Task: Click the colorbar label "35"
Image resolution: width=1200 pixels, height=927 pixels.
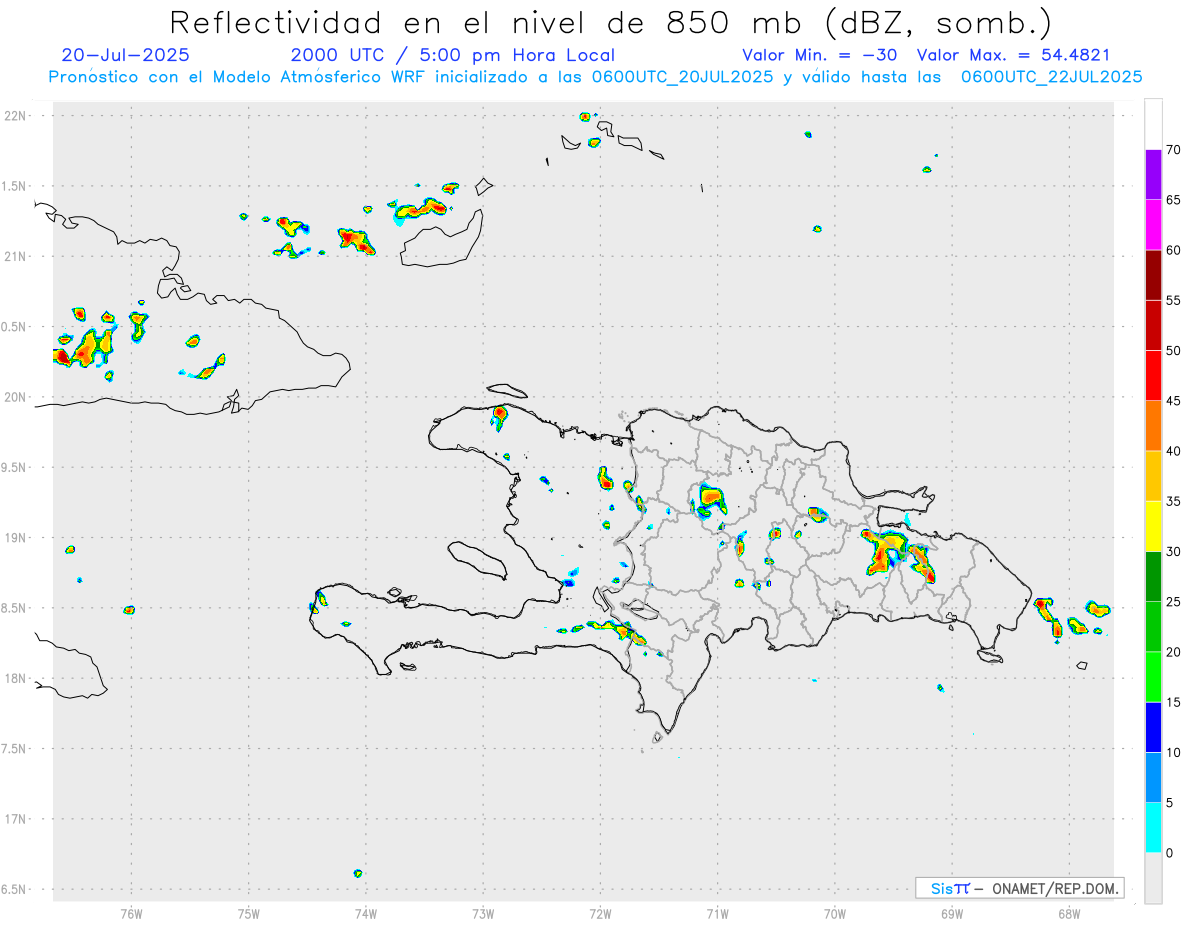Action: 1174,501
